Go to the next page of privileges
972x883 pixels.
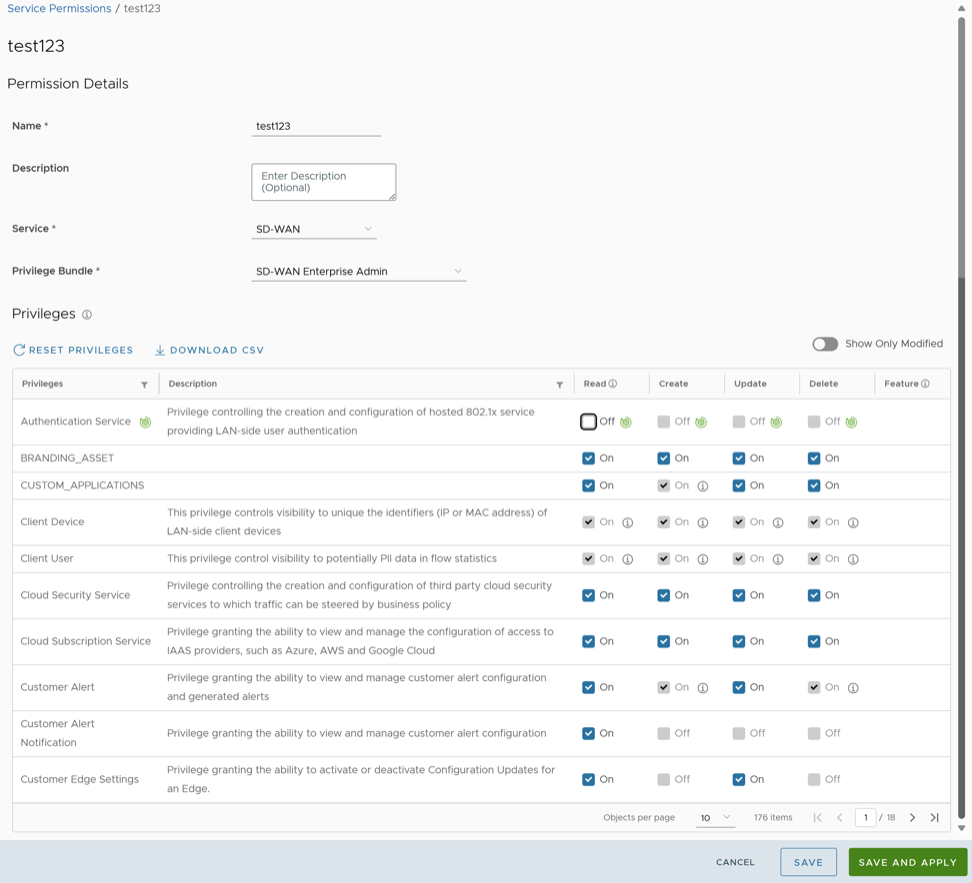click(x=912, y=817)
